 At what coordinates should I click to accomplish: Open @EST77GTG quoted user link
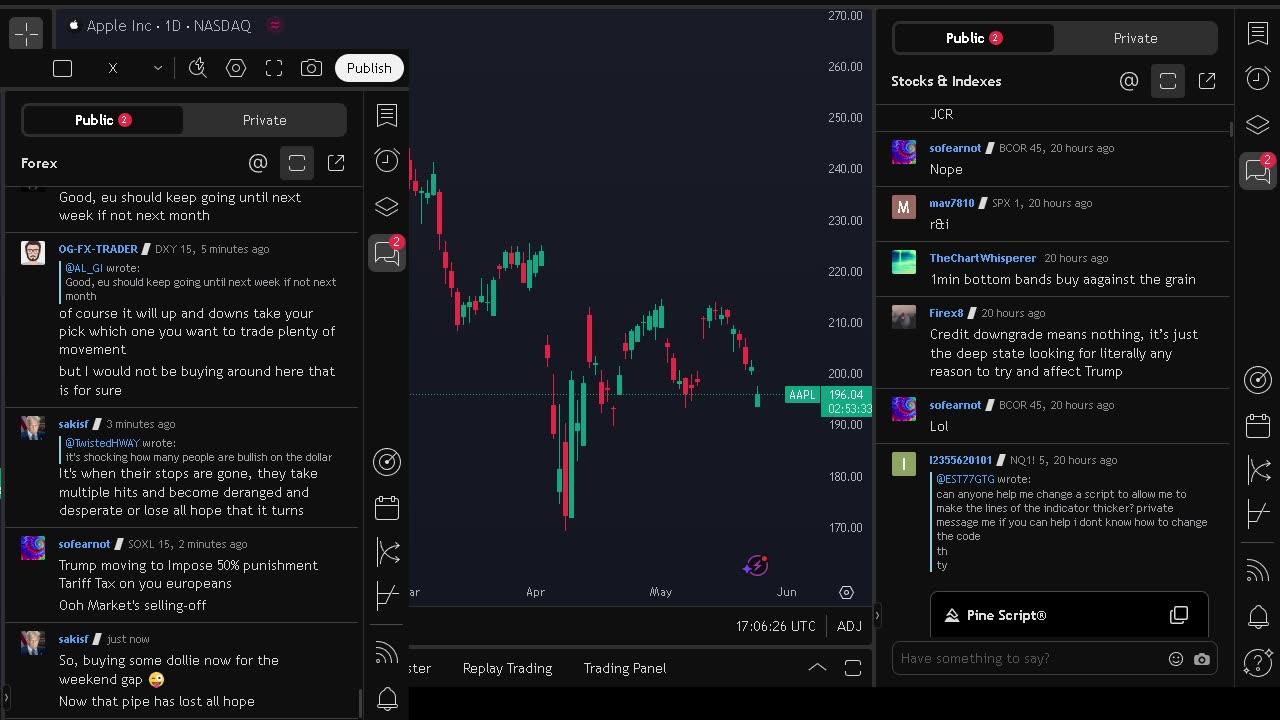click(965, 479)
